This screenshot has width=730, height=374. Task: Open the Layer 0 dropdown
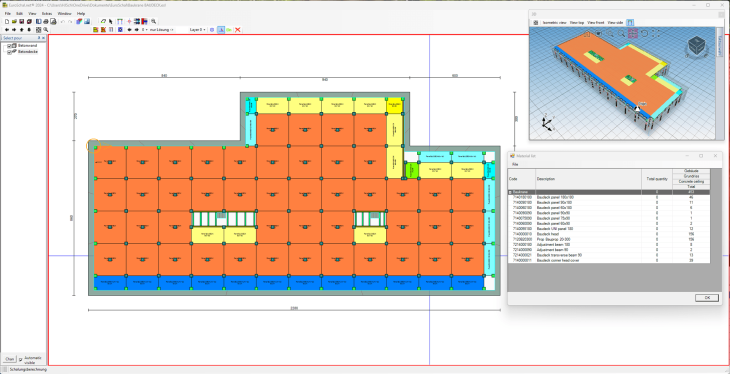[x=197, y=30]
